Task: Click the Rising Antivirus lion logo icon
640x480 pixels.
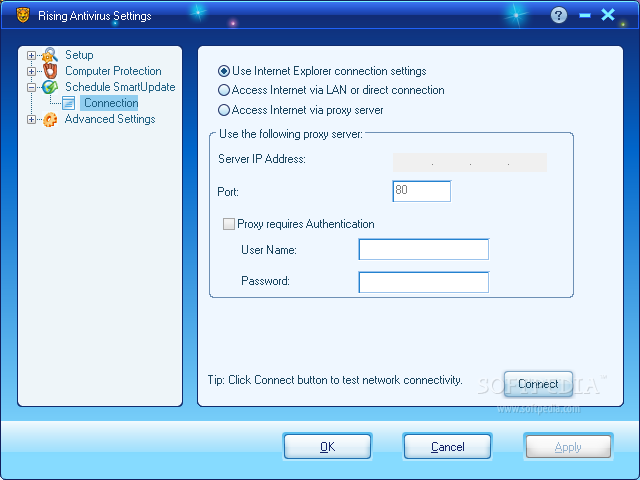Action: pos(23,16)
